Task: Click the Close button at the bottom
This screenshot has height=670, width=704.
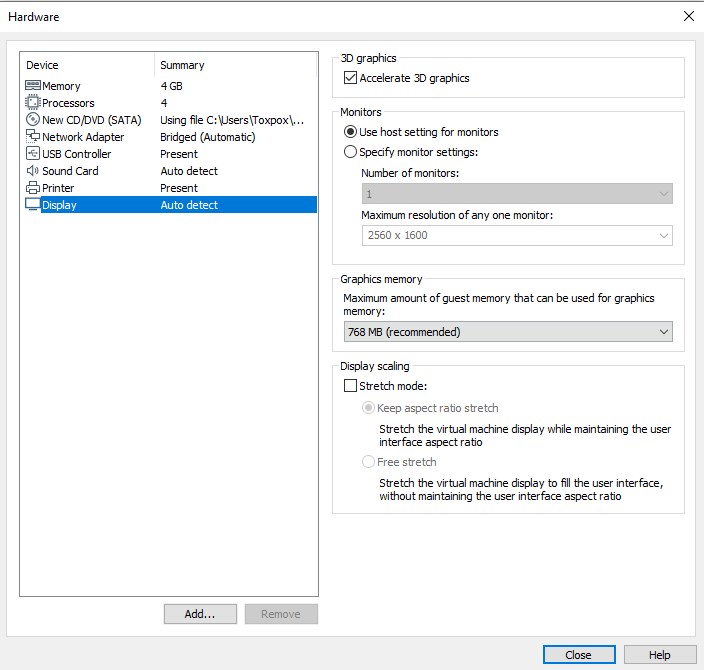Action: tap(579, 655)
